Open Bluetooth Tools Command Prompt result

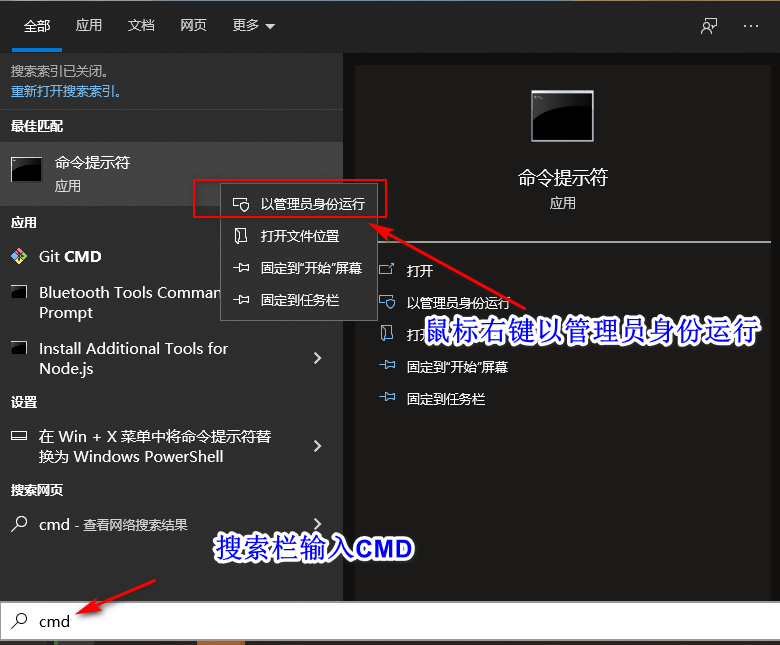click(110, 302)
